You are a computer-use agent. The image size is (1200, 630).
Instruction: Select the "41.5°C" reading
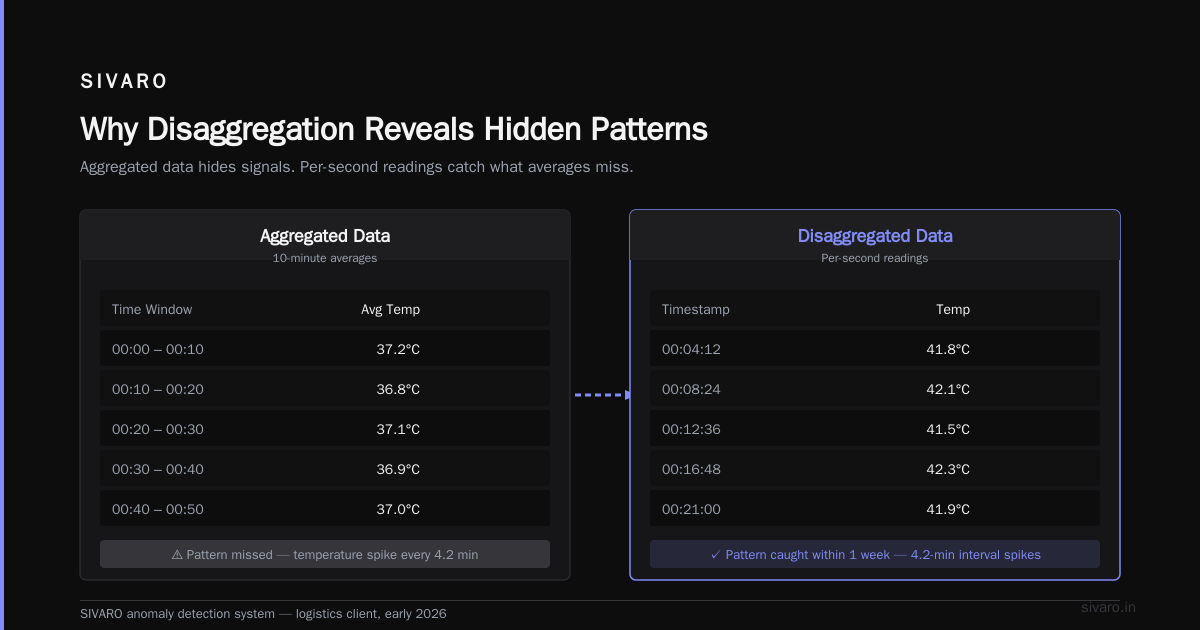point(948,429)
